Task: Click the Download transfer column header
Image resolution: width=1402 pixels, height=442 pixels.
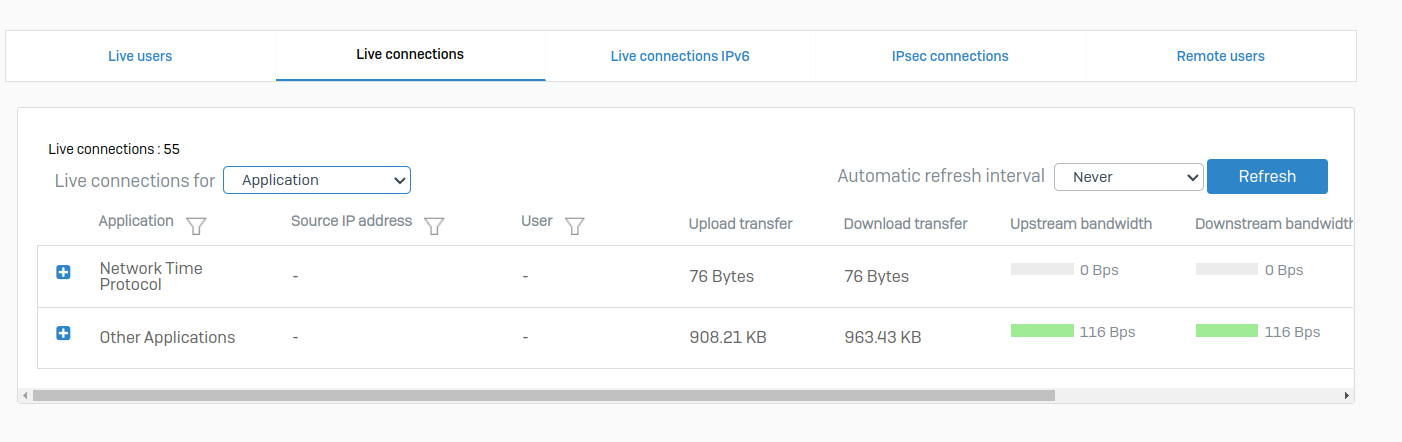Action: 905,224
